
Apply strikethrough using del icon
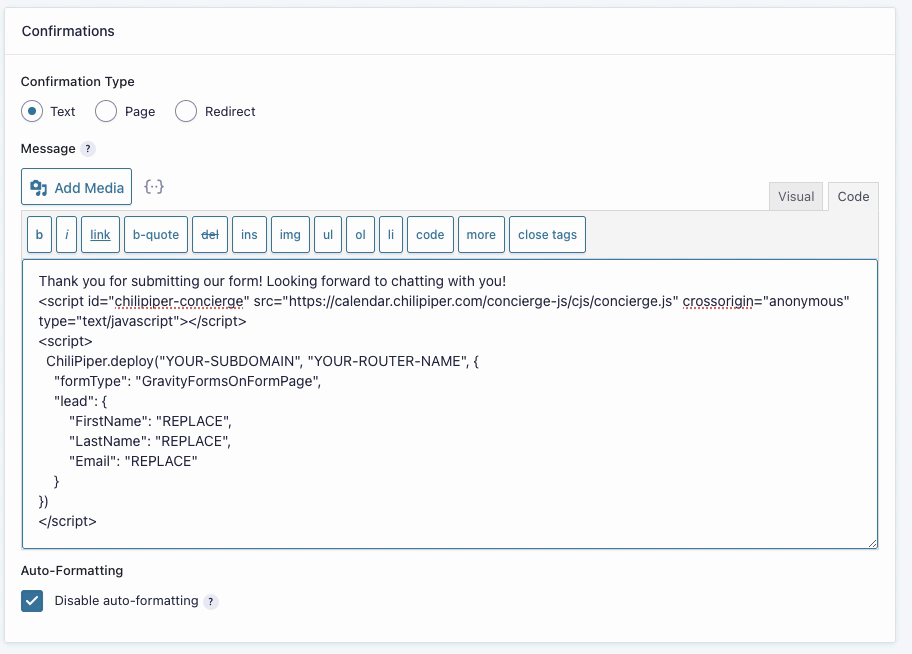[210, 234]
